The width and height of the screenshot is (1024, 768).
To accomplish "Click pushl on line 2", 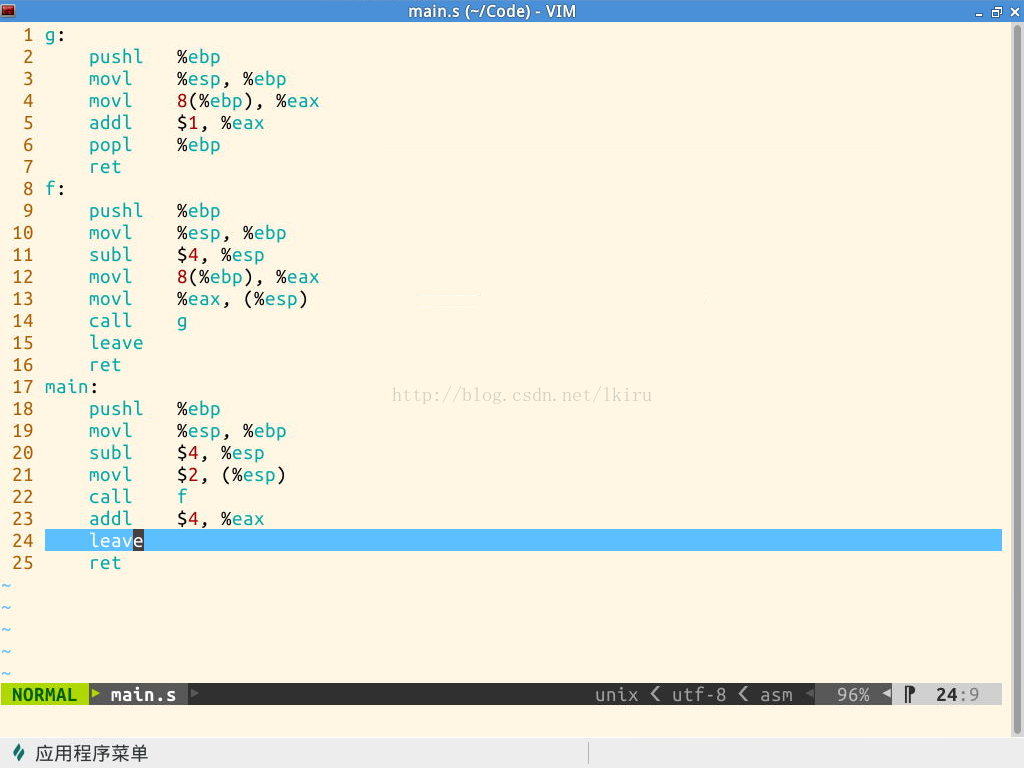I will pyautogui.click(x=116, y=57).
